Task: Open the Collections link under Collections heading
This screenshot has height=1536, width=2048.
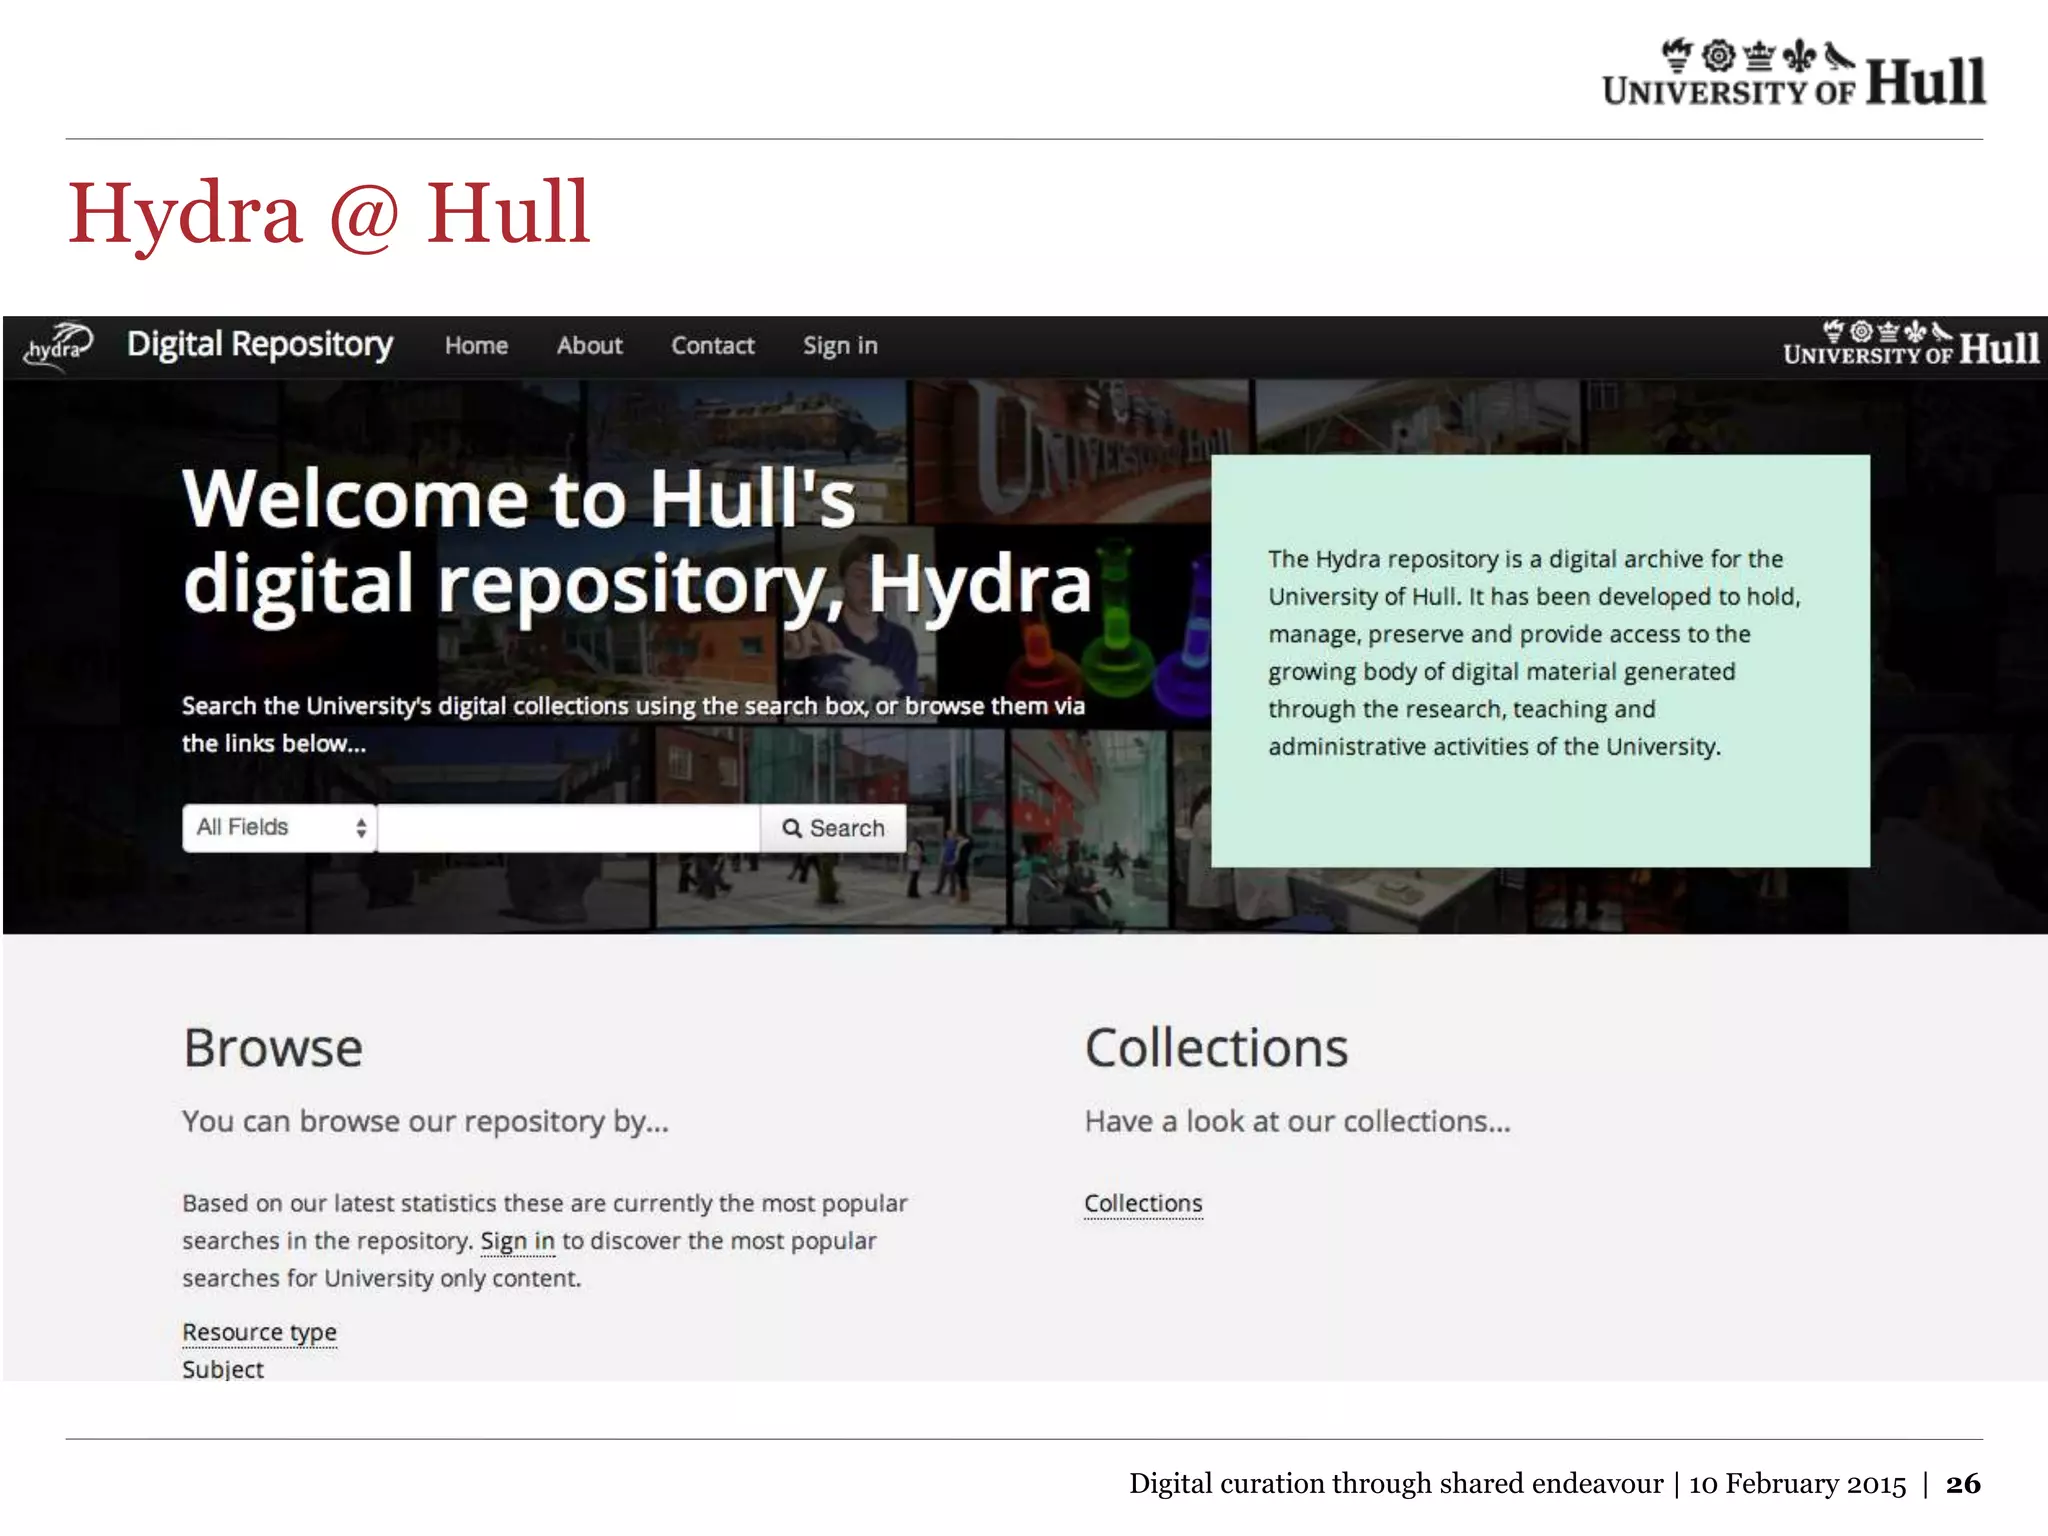Action: [x=1143, y=1203]
